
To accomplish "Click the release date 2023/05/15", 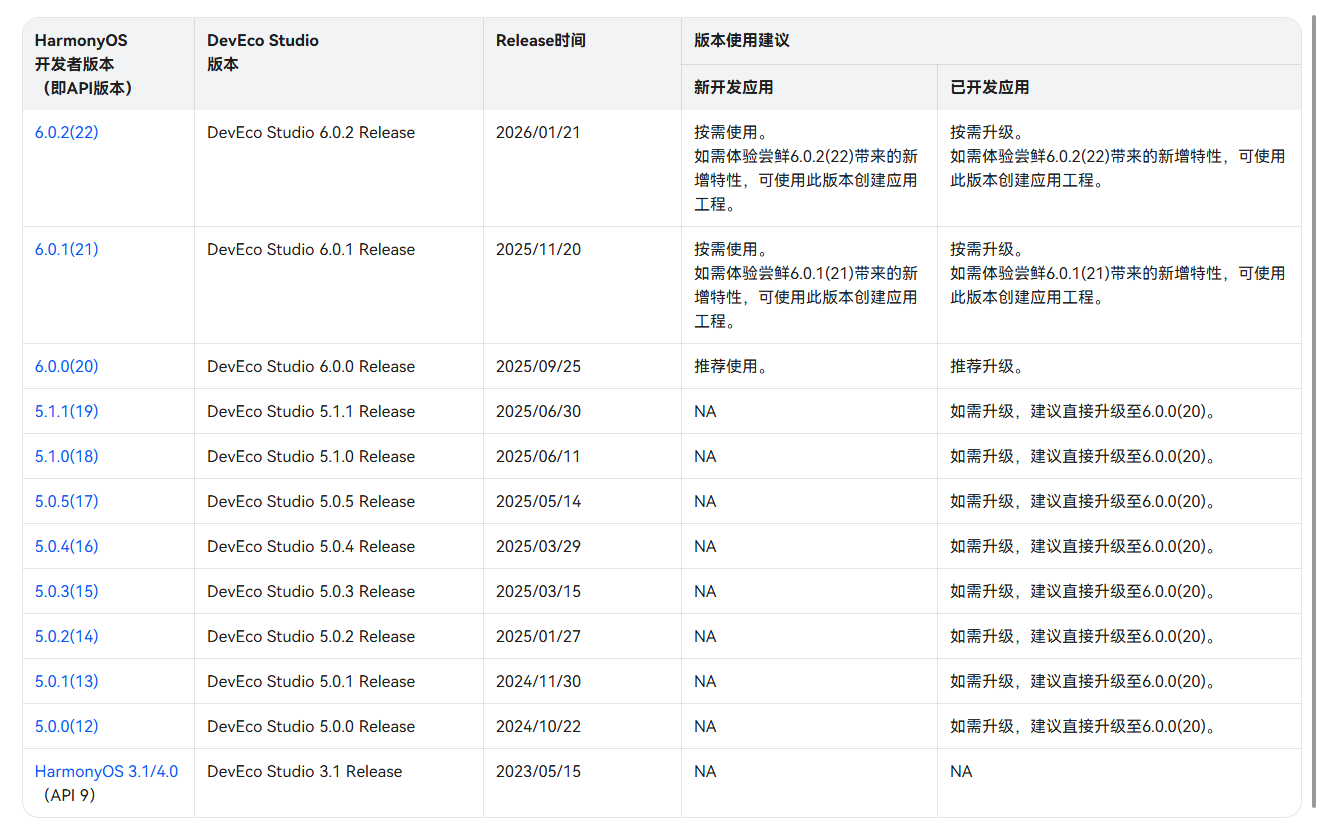I will (x=538, y=771).
